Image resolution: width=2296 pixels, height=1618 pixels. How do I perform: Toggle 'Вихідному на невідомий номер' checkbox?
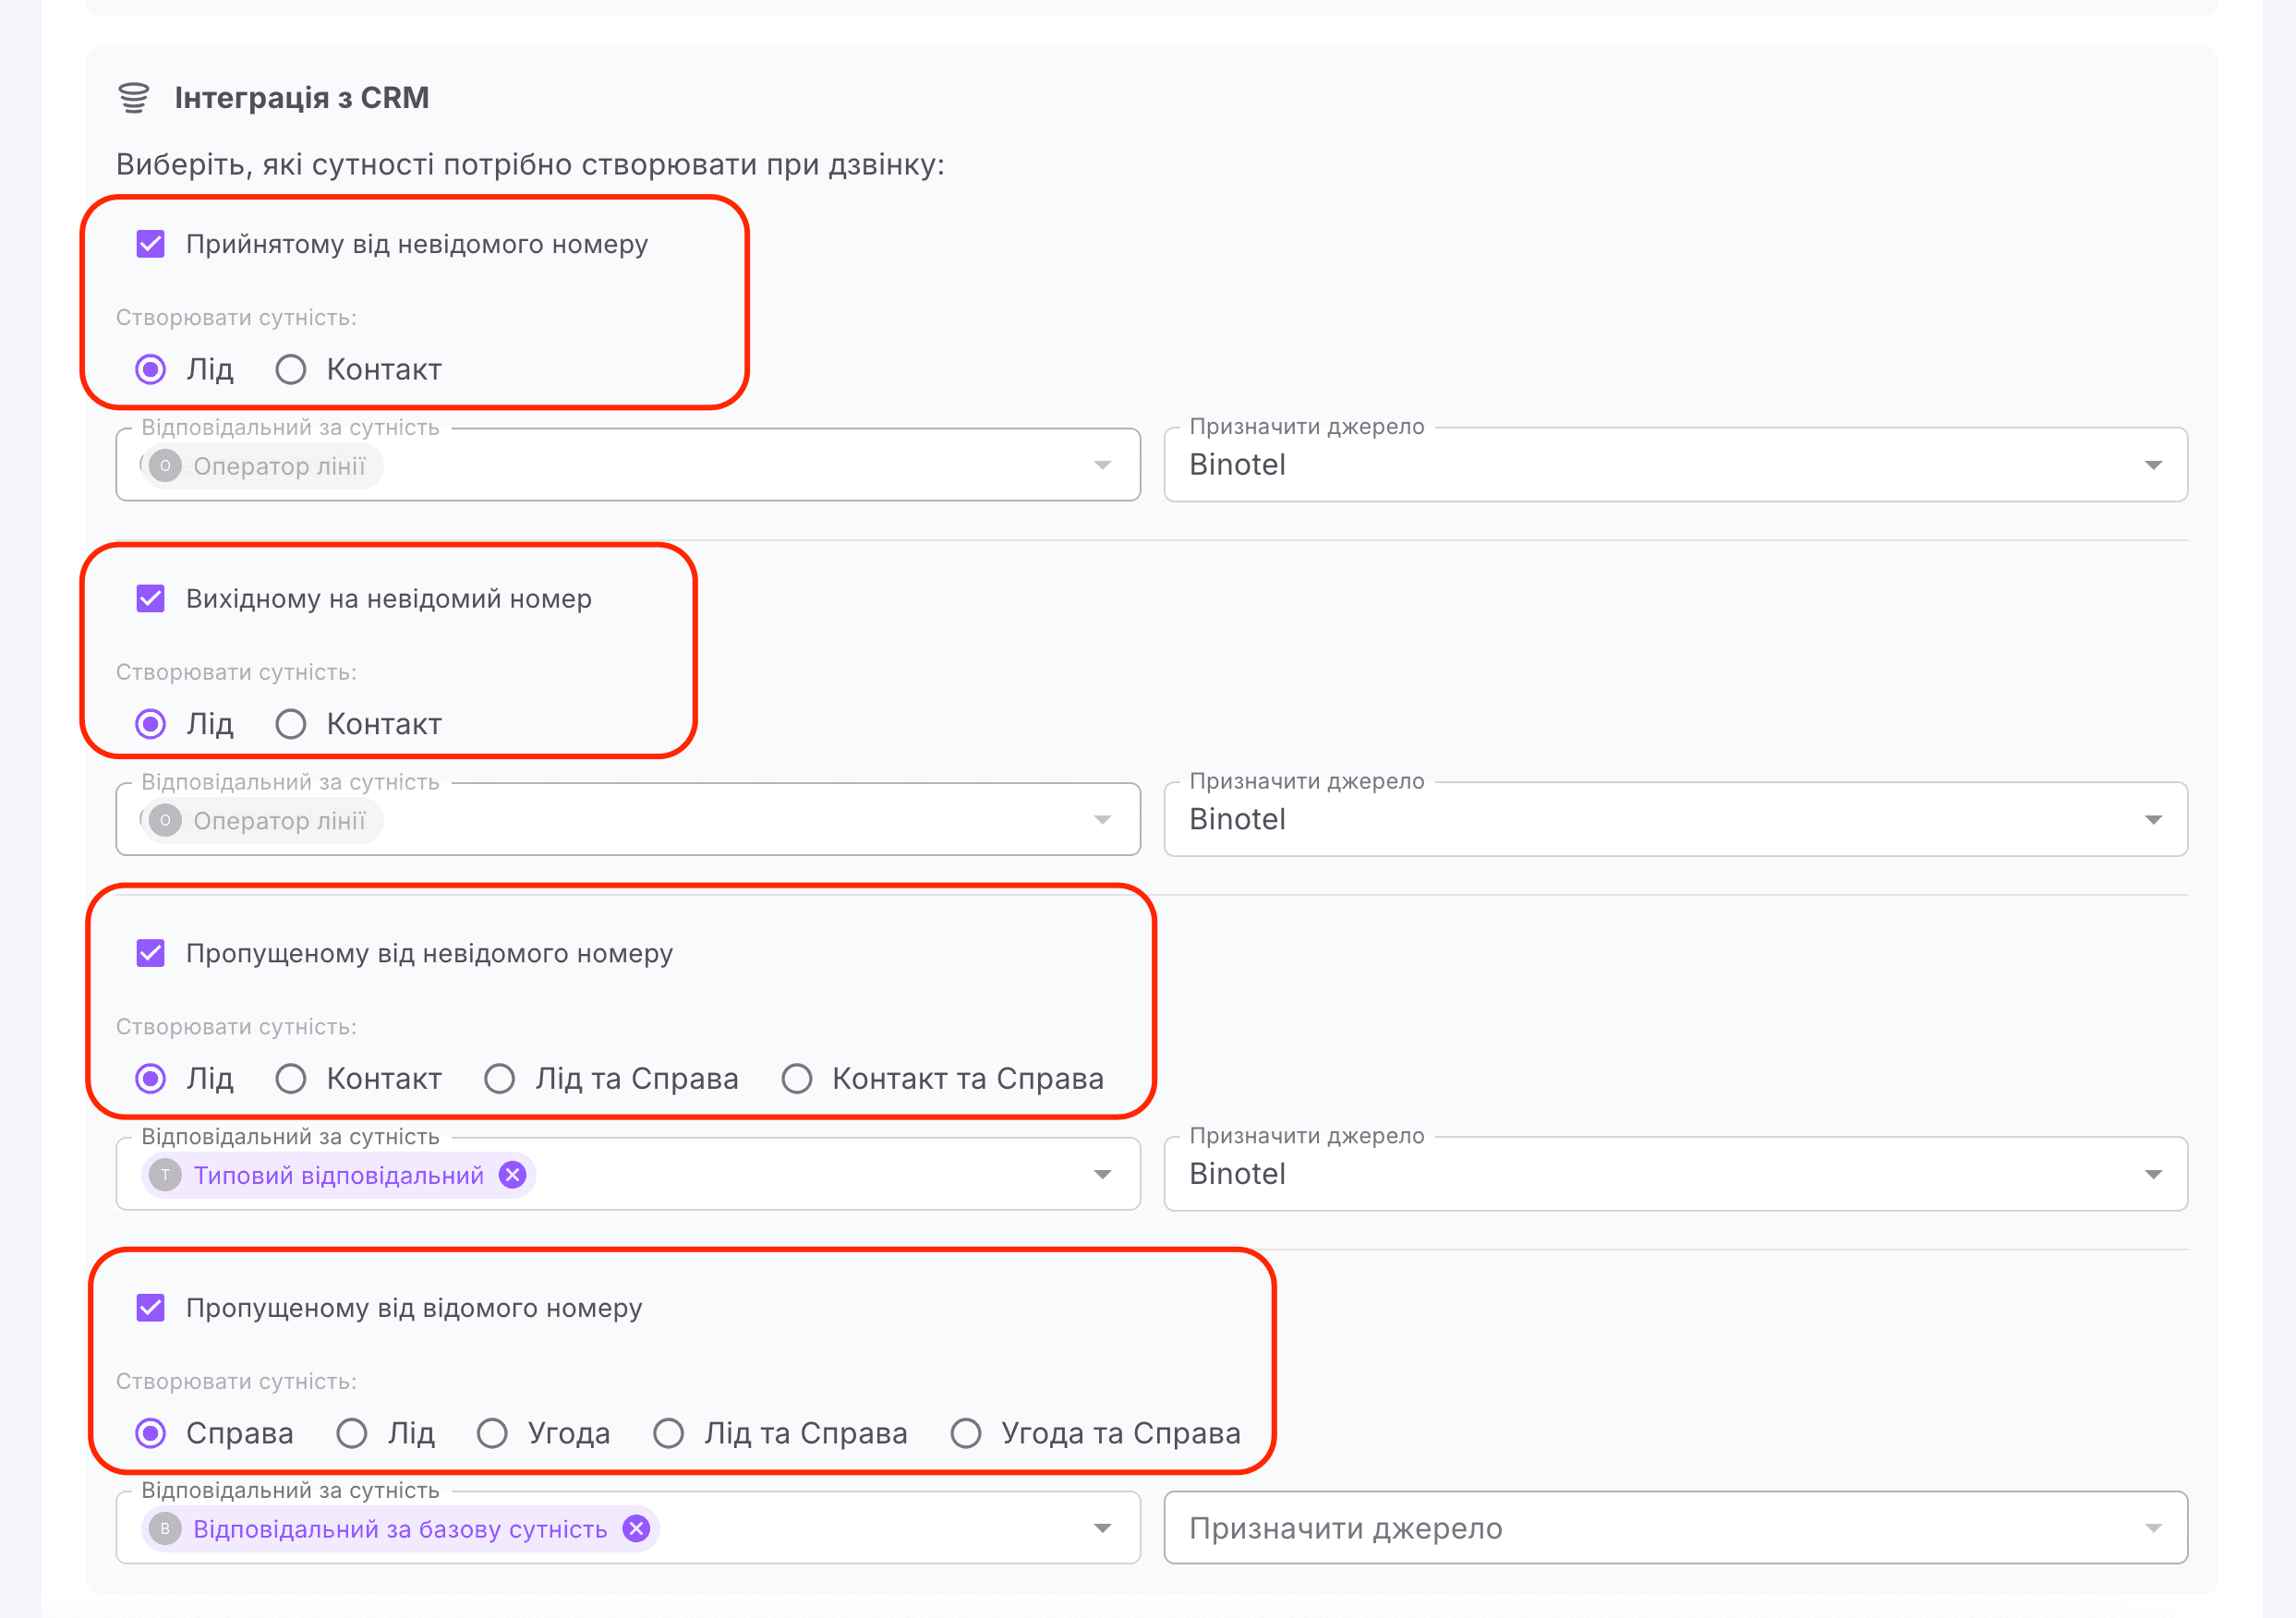[150, 599]
